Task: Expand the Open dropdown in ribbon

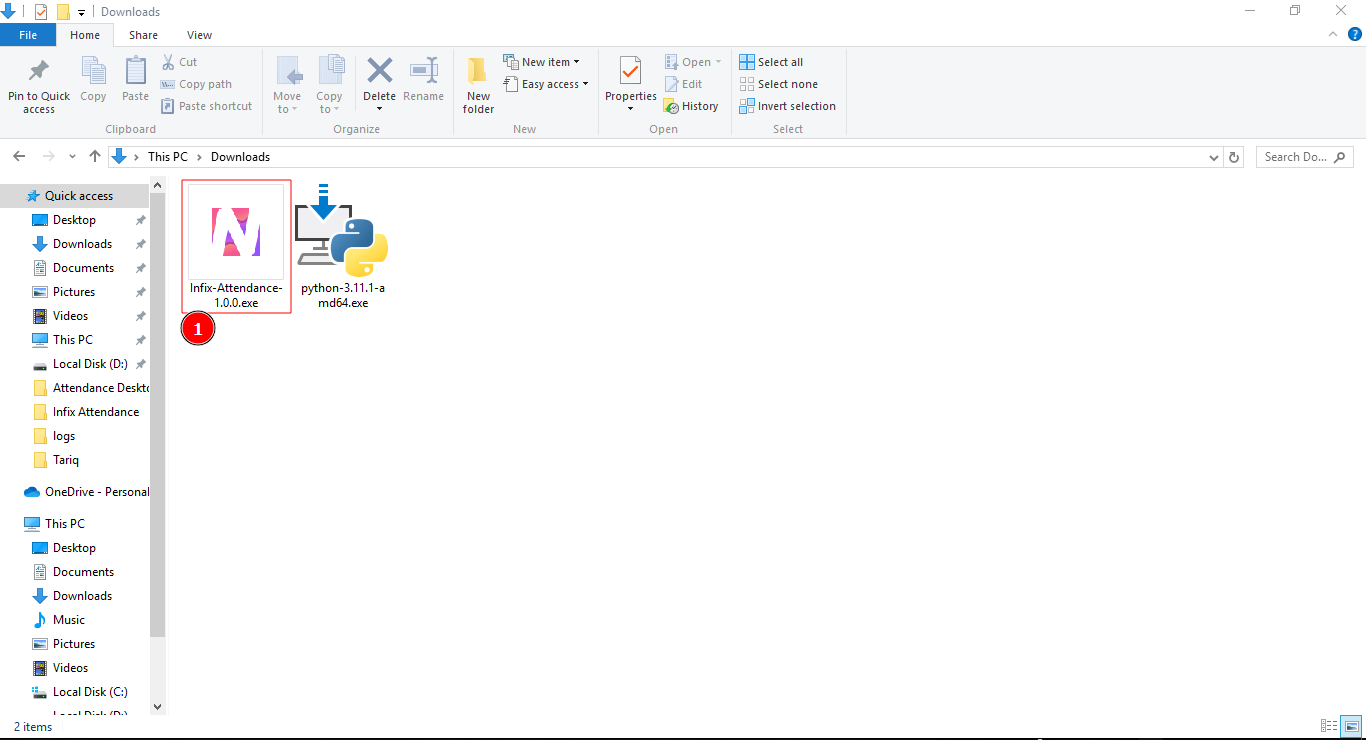Action: click(693, 62)
